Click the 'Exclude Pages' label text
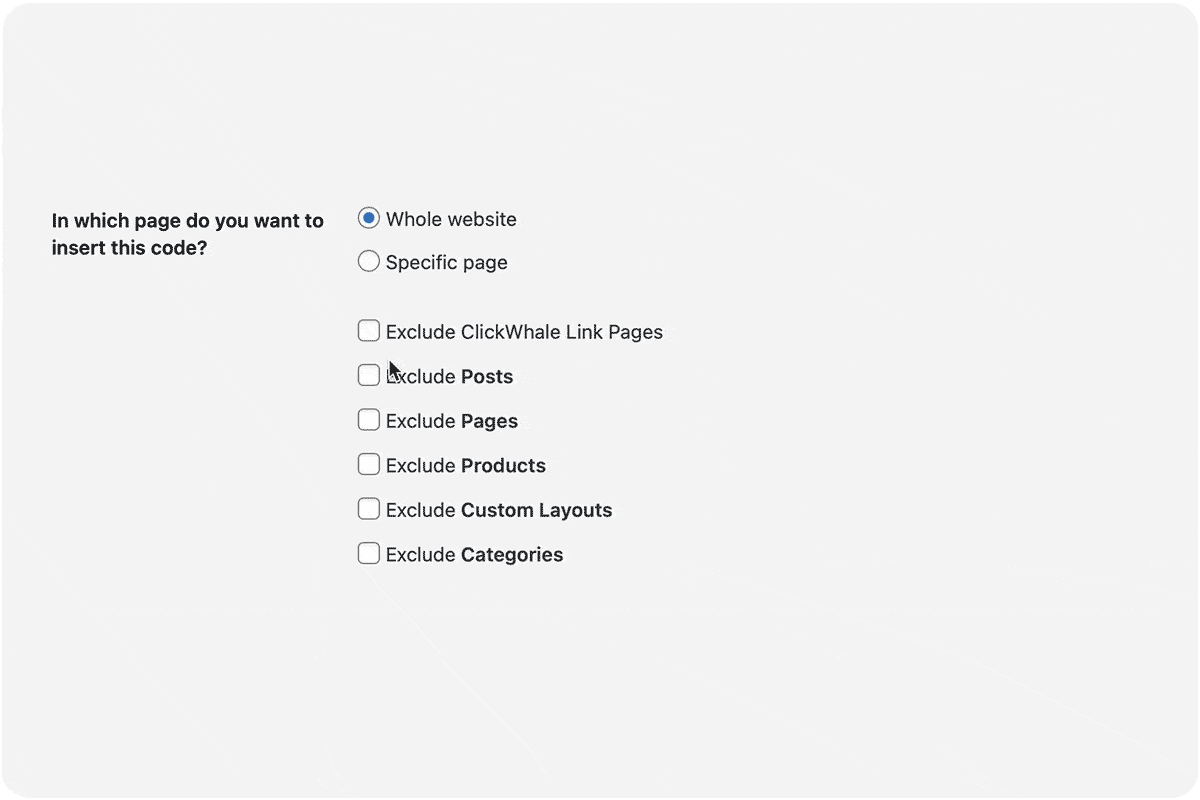The height and width of the screenshot is (800, 1200). click(x=452, y=421)
